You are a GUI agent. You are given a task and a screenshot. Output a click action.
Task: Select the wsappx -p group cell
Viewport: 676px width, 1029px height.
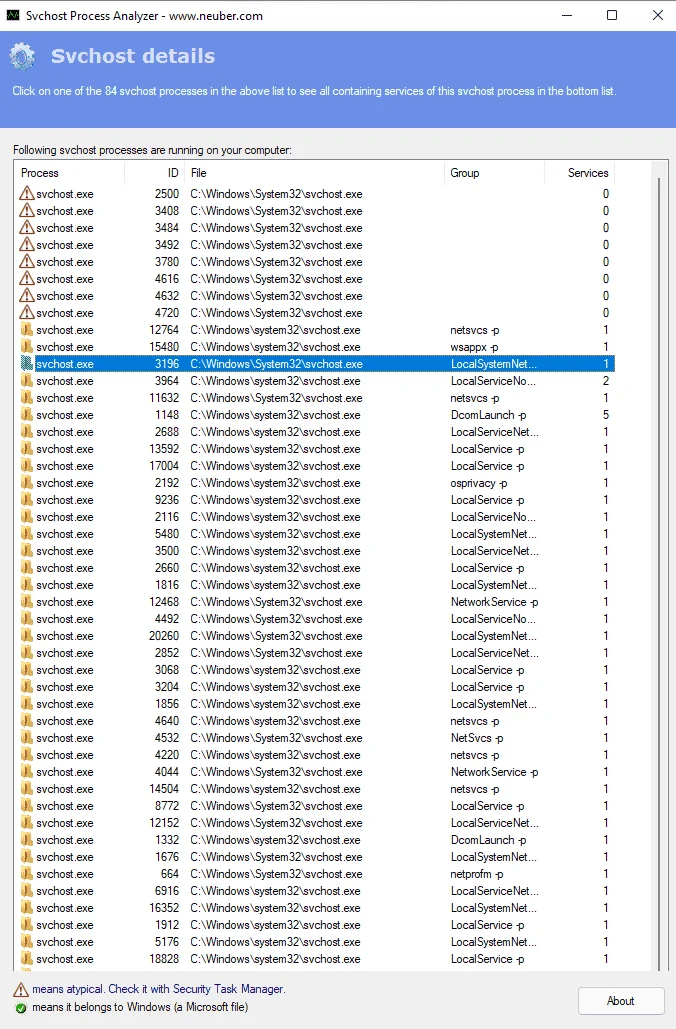click(474, 346)
